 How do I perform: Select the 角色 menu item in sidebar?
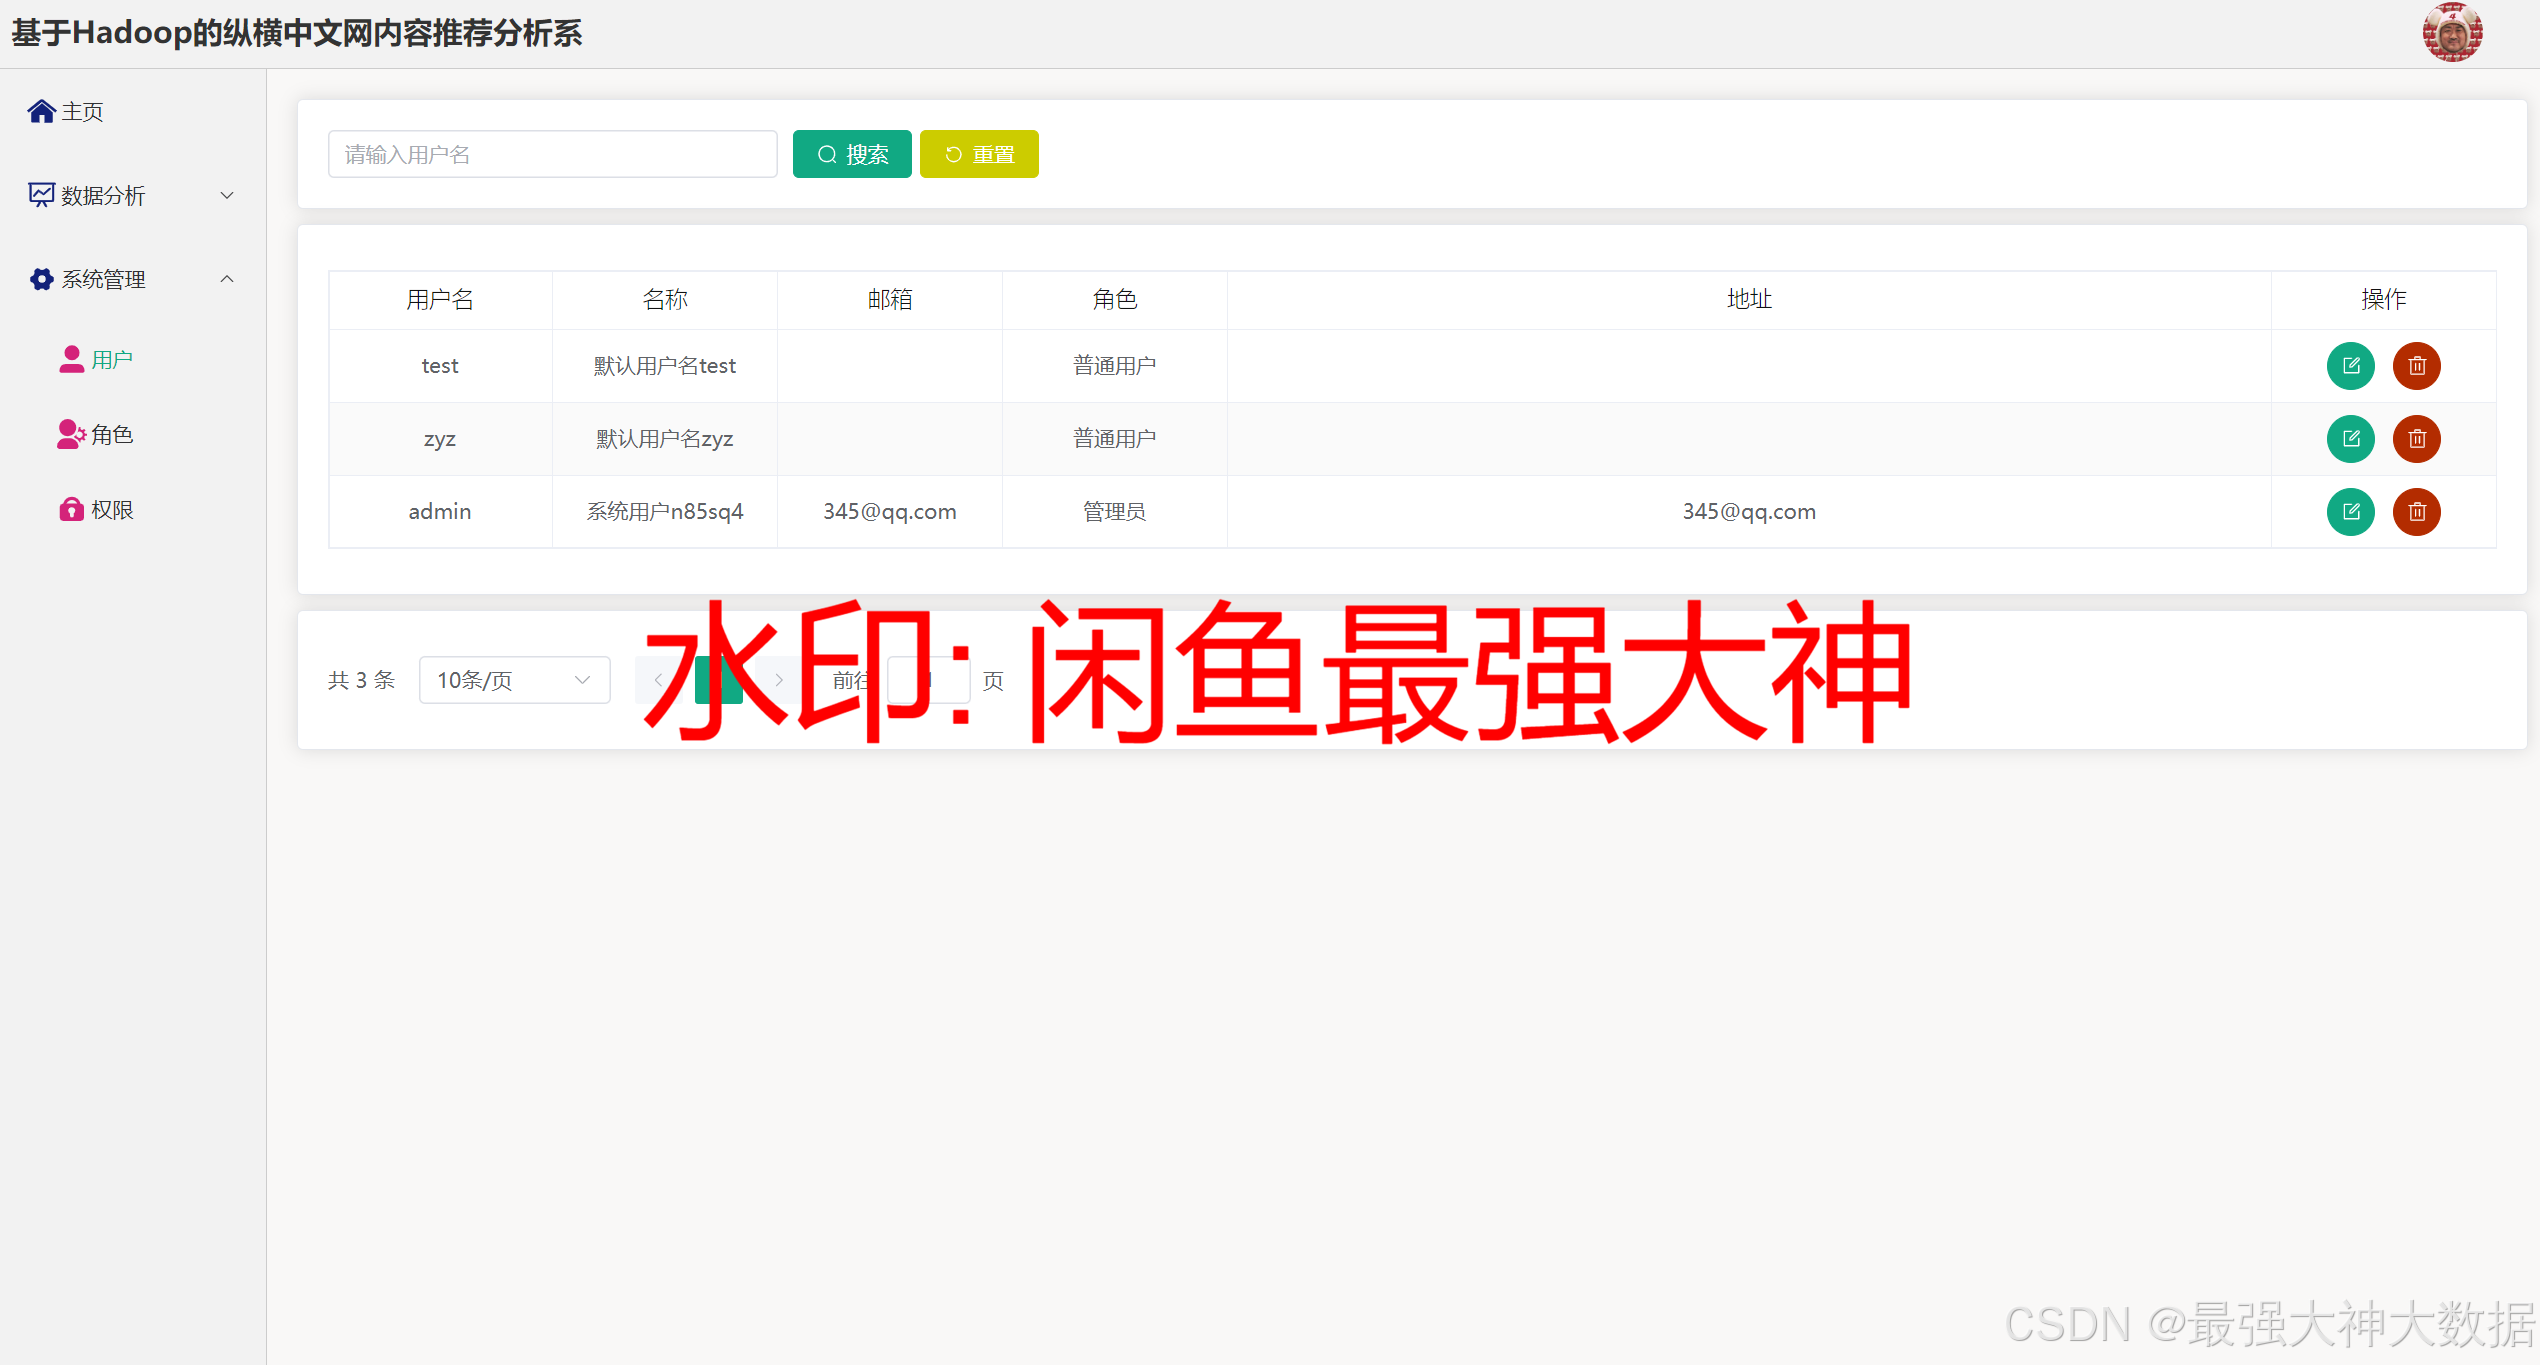pos(112,434)
